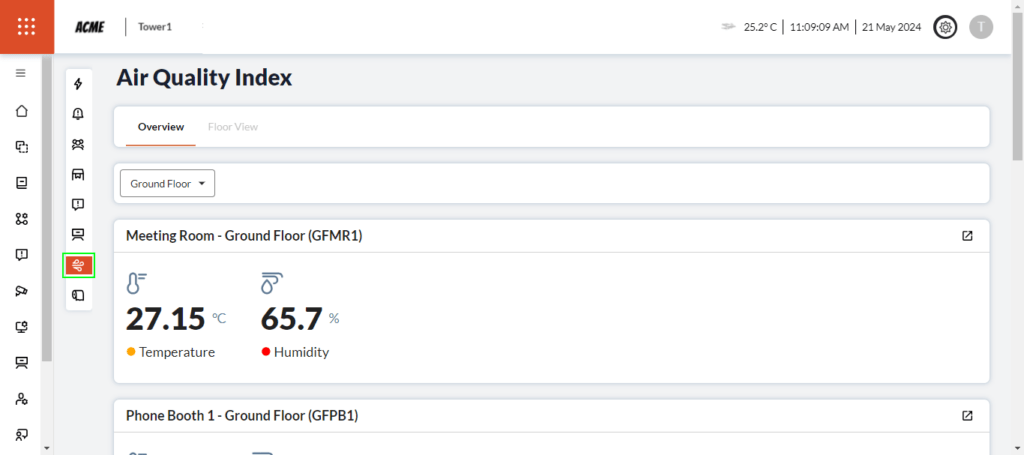The image size is (1024, 455).
Task: Open the app launcher grid menu
Action: point(26,27)
